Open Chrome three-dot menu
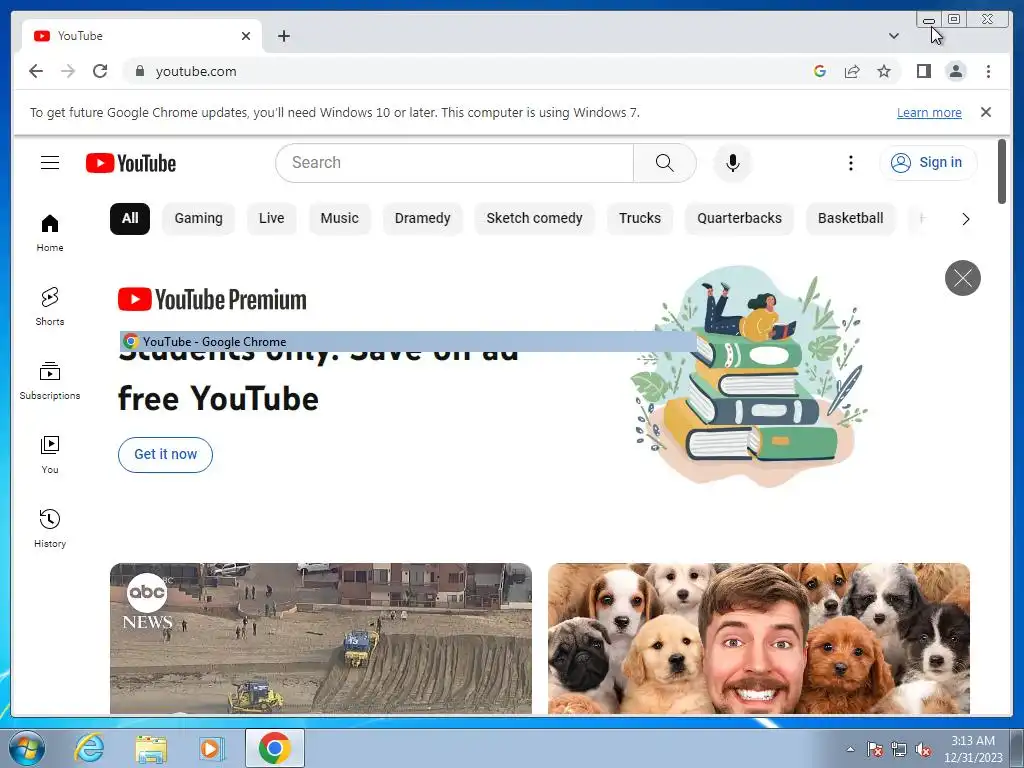1024x768 pixels. click(x=988, y=71)
